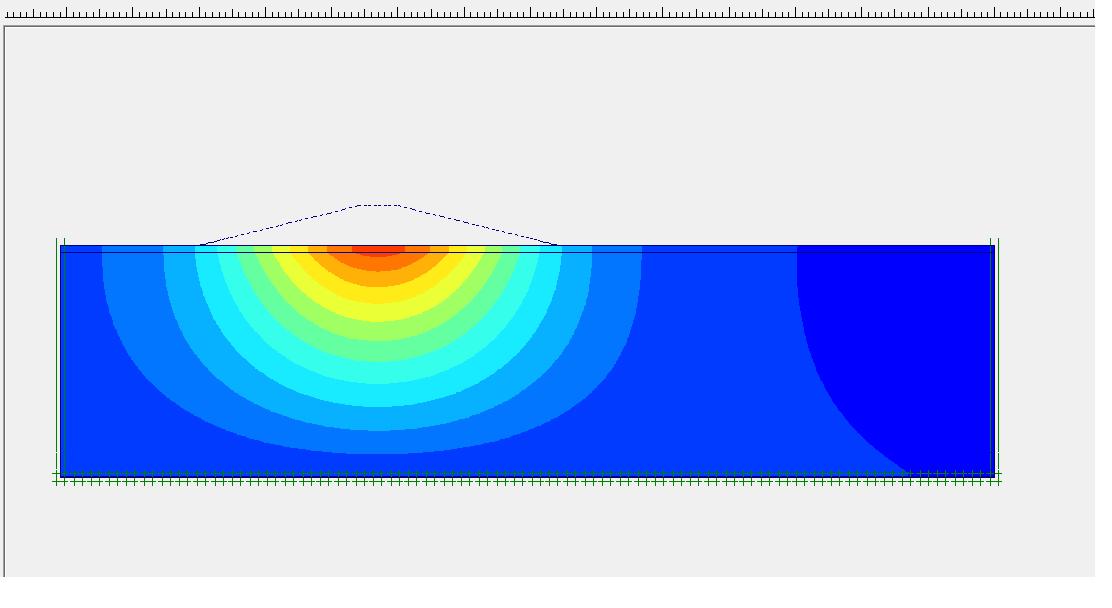Click the bottom-left corner fixity of the model
The height and width of the screenshot is (608, 1112).
coord(58,479)
